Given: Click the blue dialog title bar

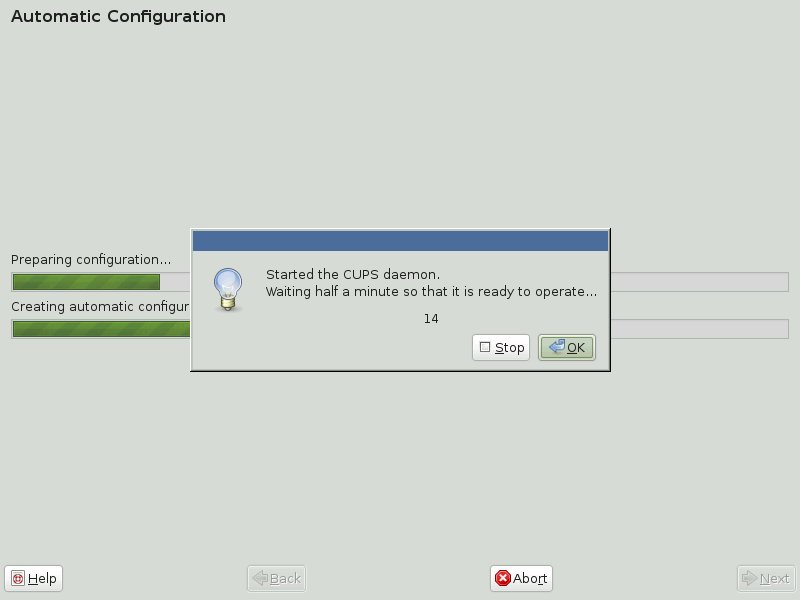Looking at the screenshot, I should click(401, 241).
